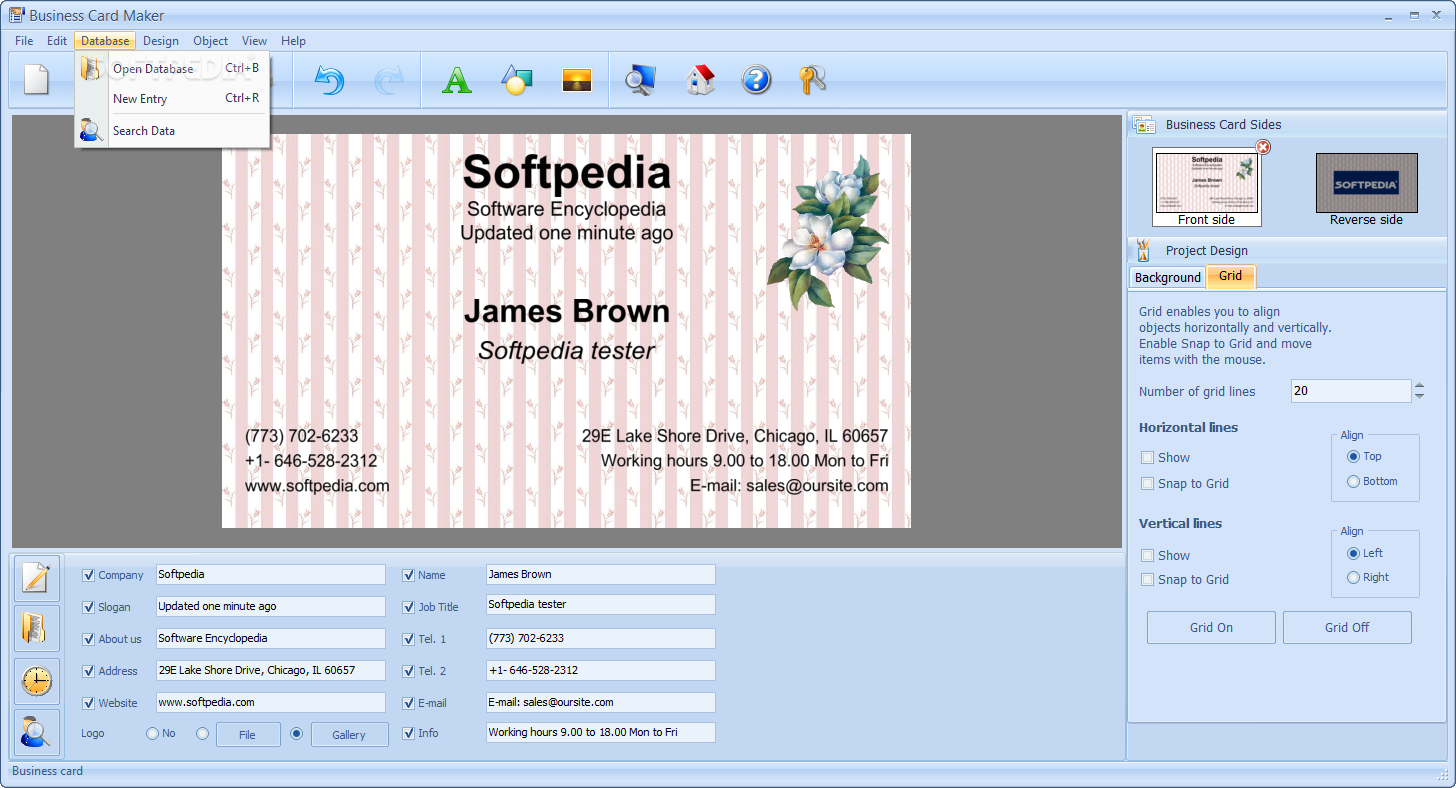Open the Edit menu
The image size is (1456, 788).
57,41
